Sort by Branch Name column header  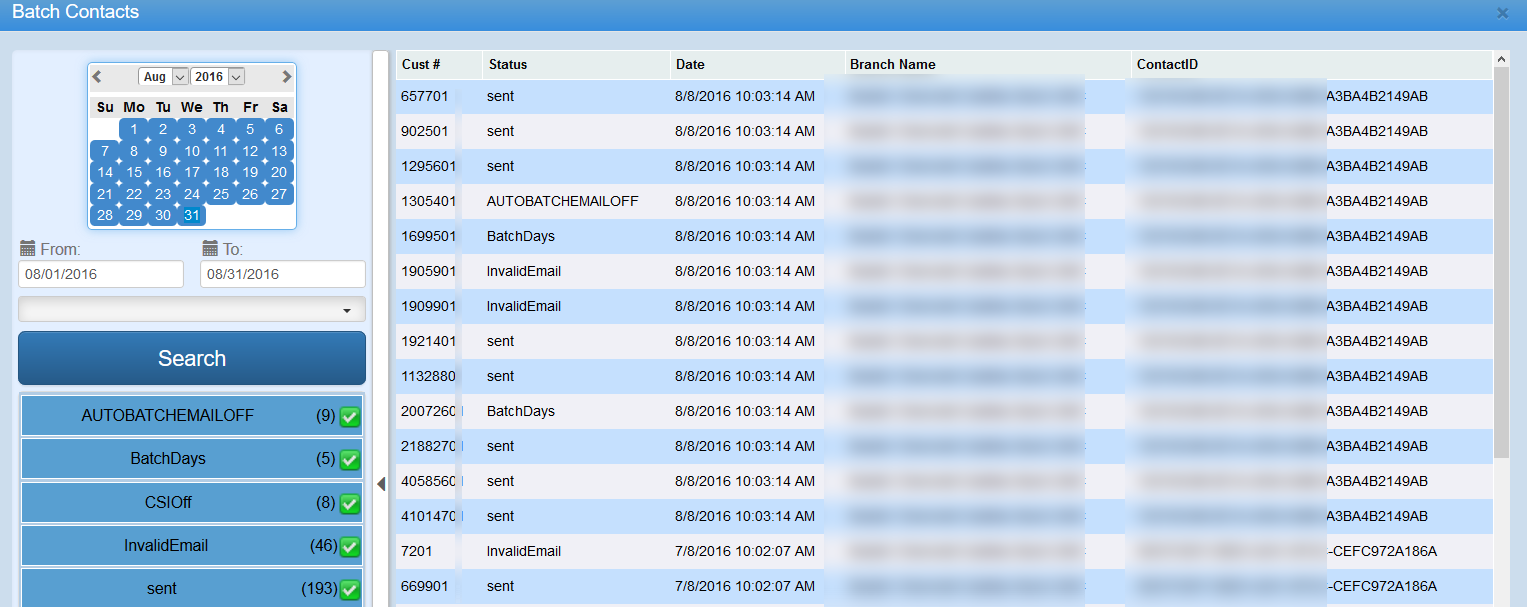click(x=892, y=65)
